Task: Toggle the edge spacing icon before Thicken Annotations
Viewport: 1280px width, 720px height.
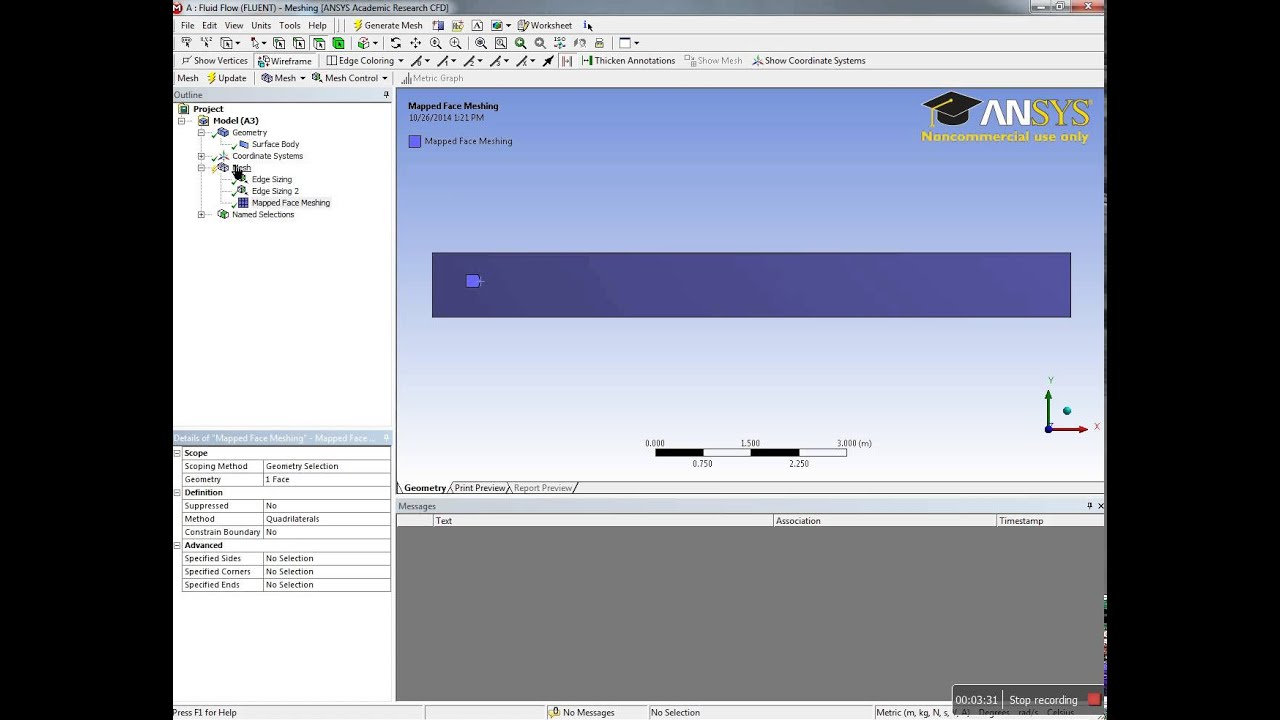Action: click(x=567, y=60)
